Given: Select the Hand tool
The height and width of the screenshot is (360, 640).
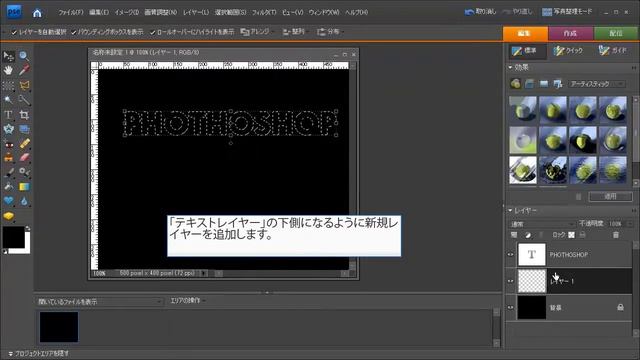Looking at the screenshot, I should click(9, 70).
